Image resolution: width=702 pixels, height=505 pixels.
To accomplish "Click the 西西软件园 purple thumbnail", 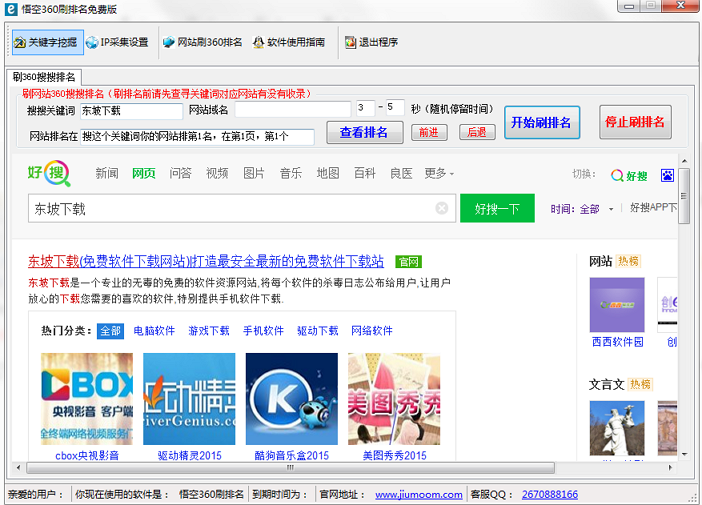I will pyautogui.click(x=617, y=304).
